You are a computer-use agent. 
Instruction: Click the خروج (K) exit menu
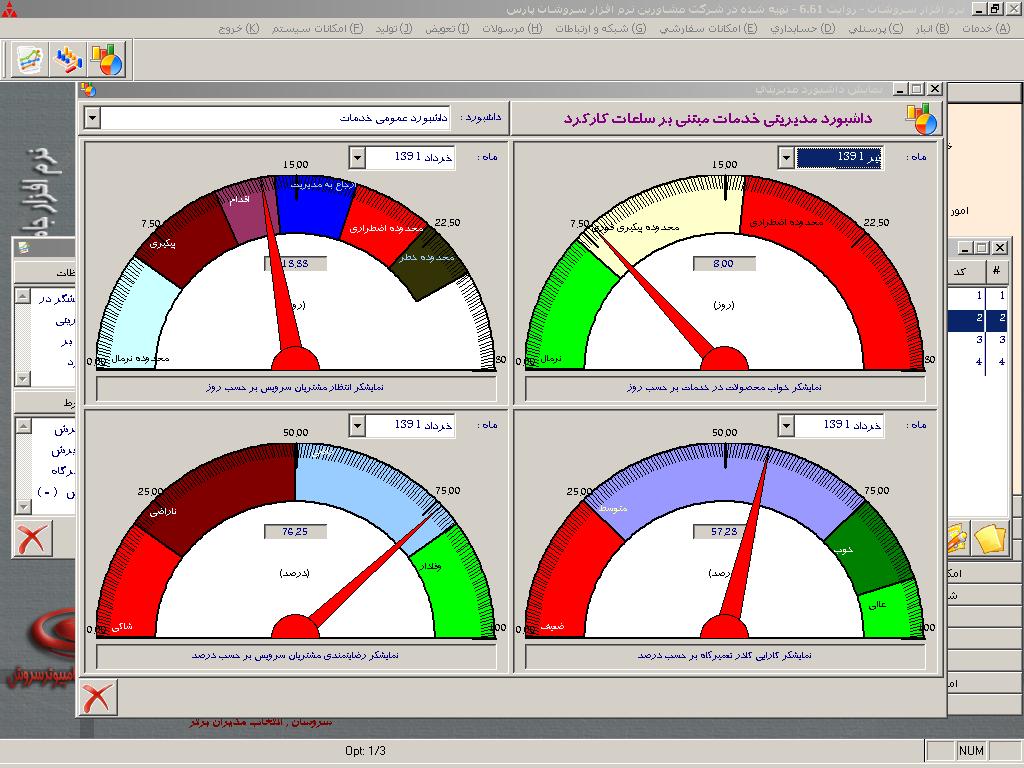tap(238, 28)
